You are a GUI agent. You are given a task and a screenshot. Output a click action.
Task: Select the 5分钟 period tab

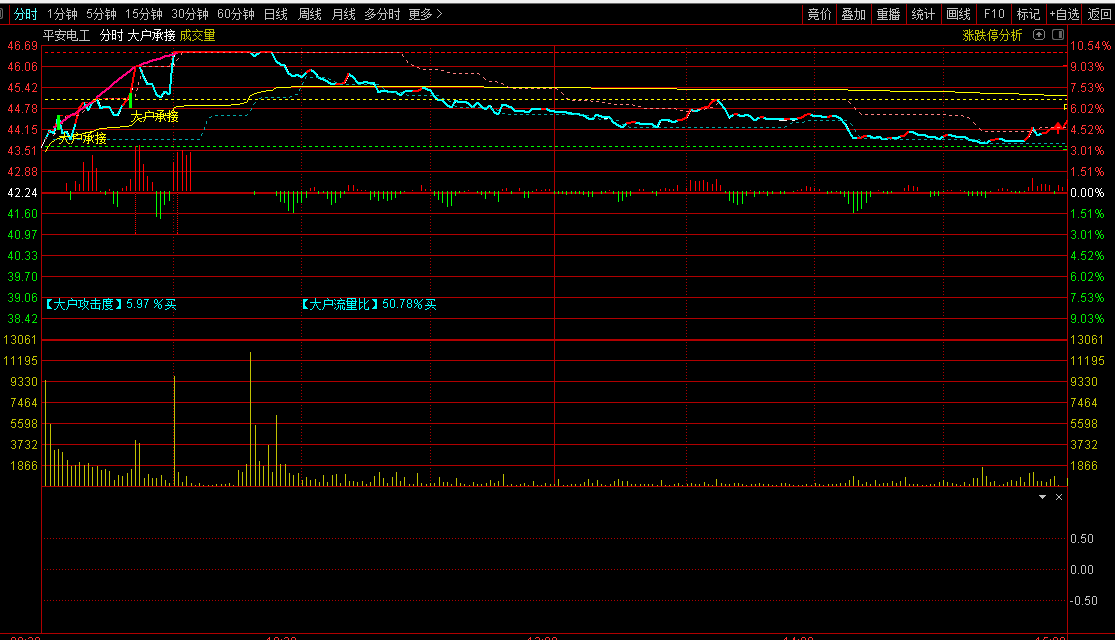101,14
